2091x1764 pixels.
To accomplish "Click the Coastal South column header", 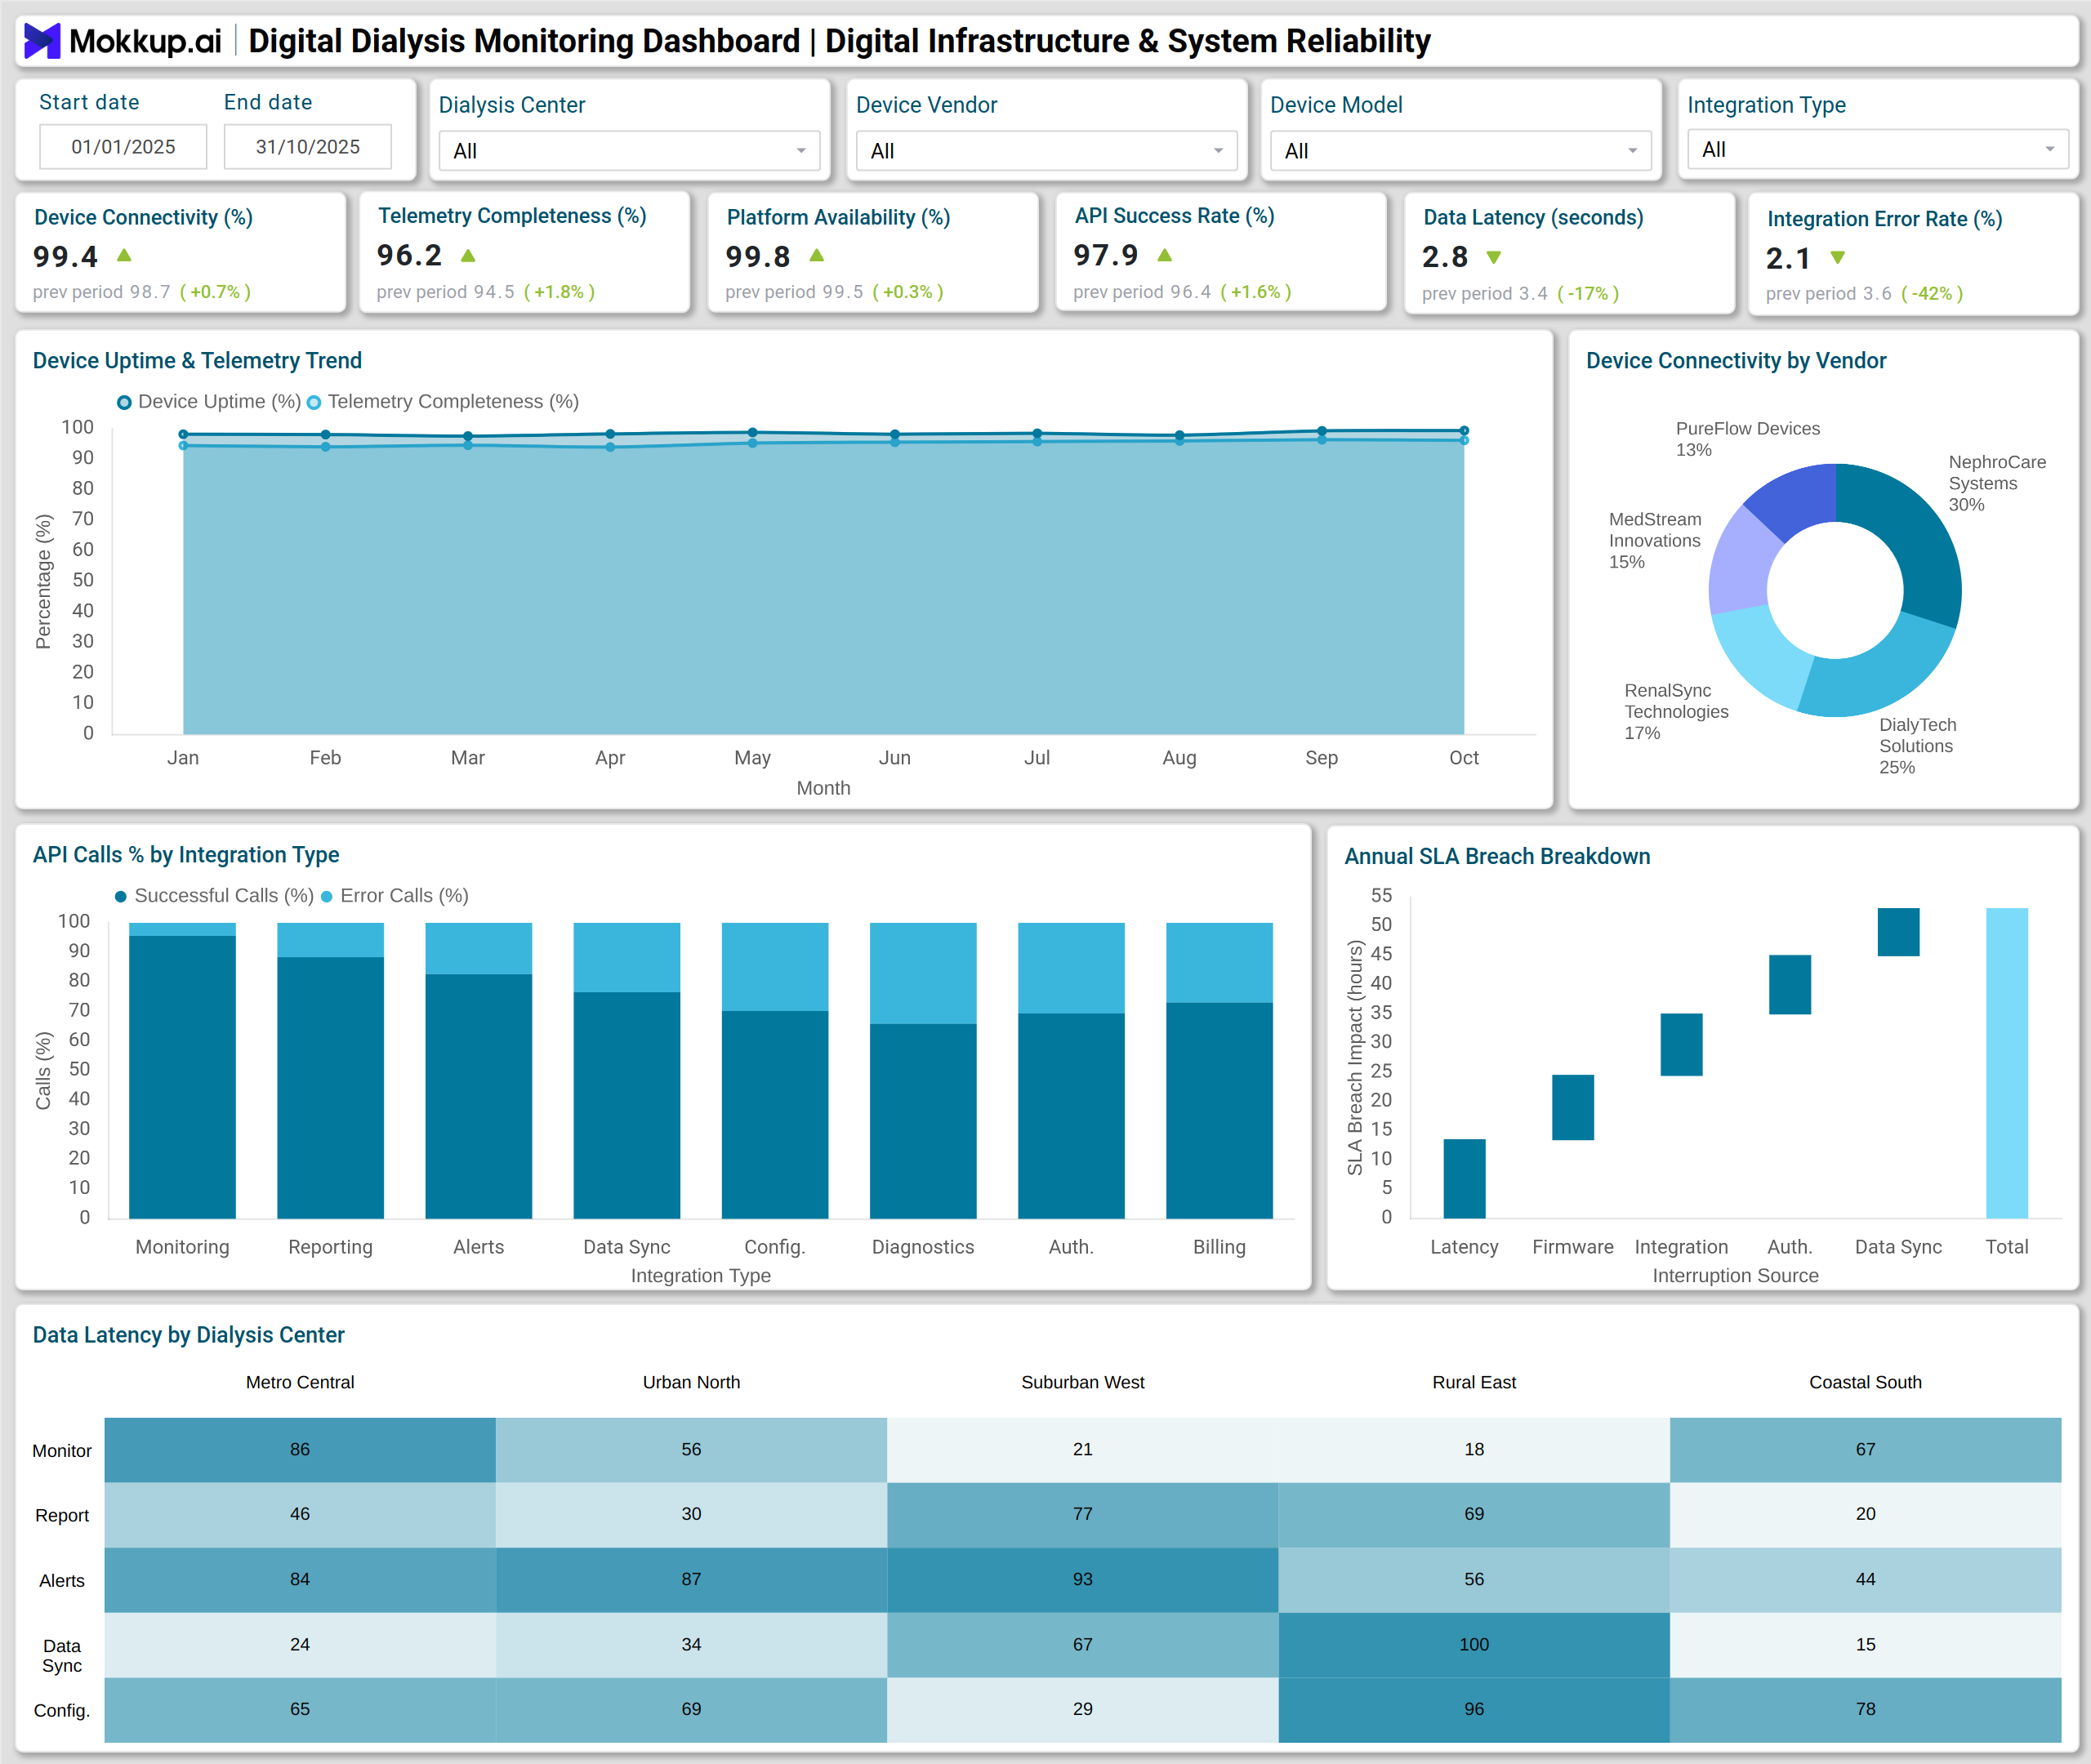I will point(1866,1382).
